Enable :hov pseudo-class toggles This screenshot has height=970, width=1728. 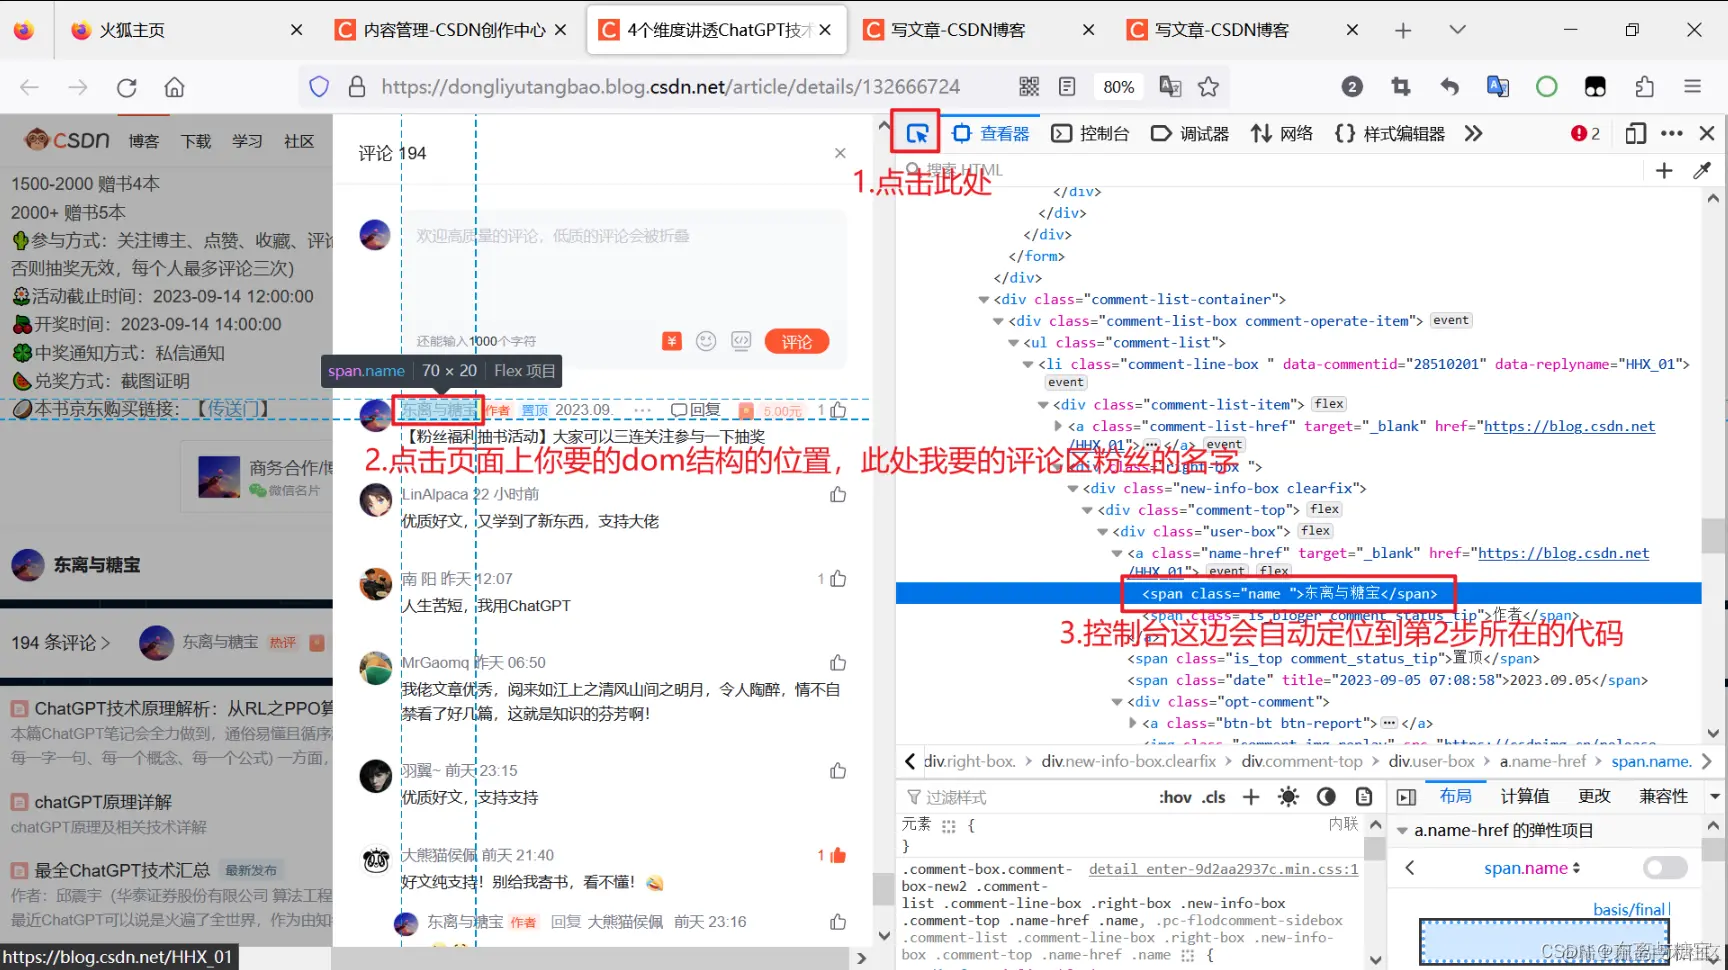pyautogui.click(x=1174, y=796)
